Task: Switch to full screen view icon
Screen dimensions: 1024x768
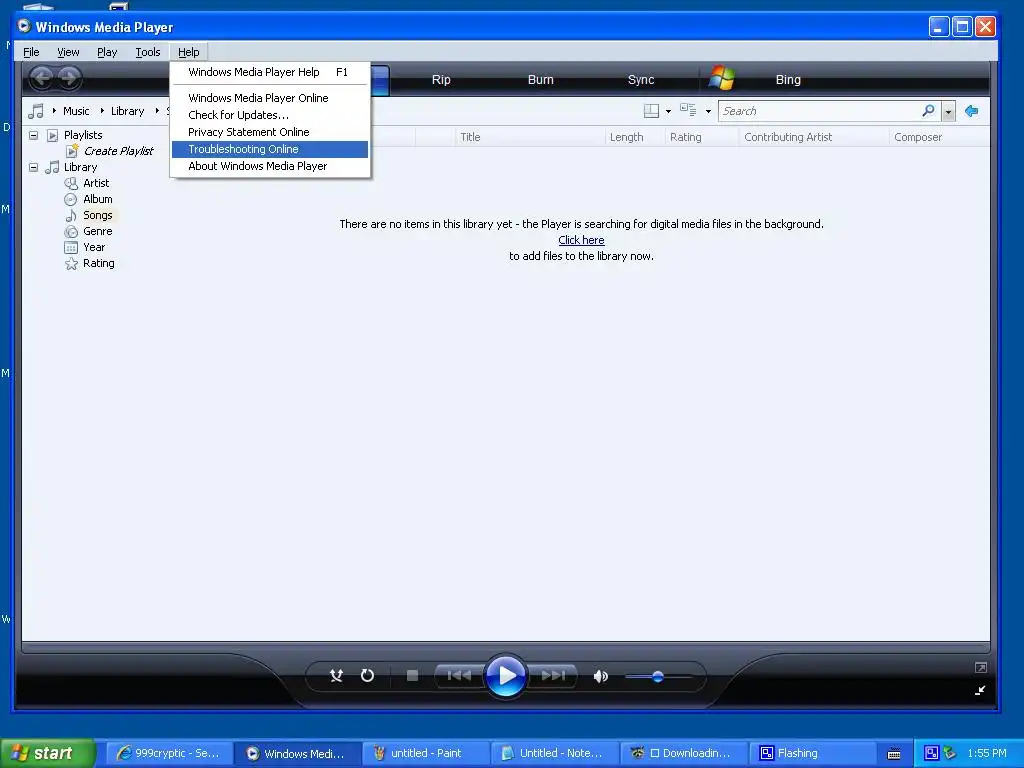Action: (980, 667)
